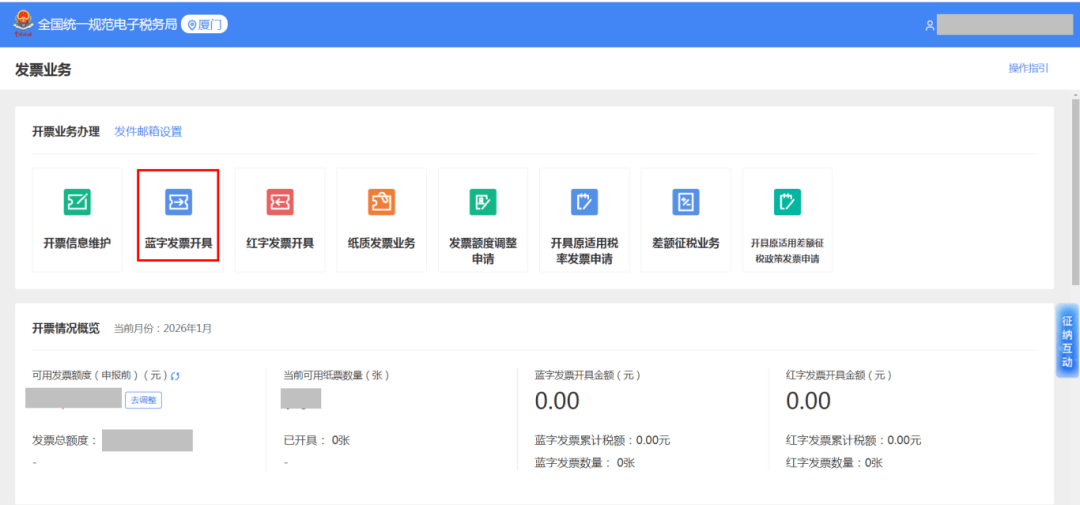Image resolution: width=1080 pixels, height=505 pixels.
Task: Select the 纸质发票业务 orange icon
Action: tap(381, 202)
